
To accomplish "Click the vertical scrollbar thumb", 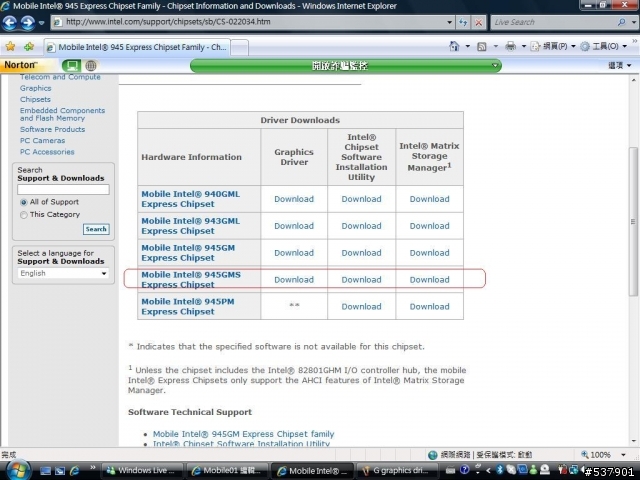I will click(633, 222).
